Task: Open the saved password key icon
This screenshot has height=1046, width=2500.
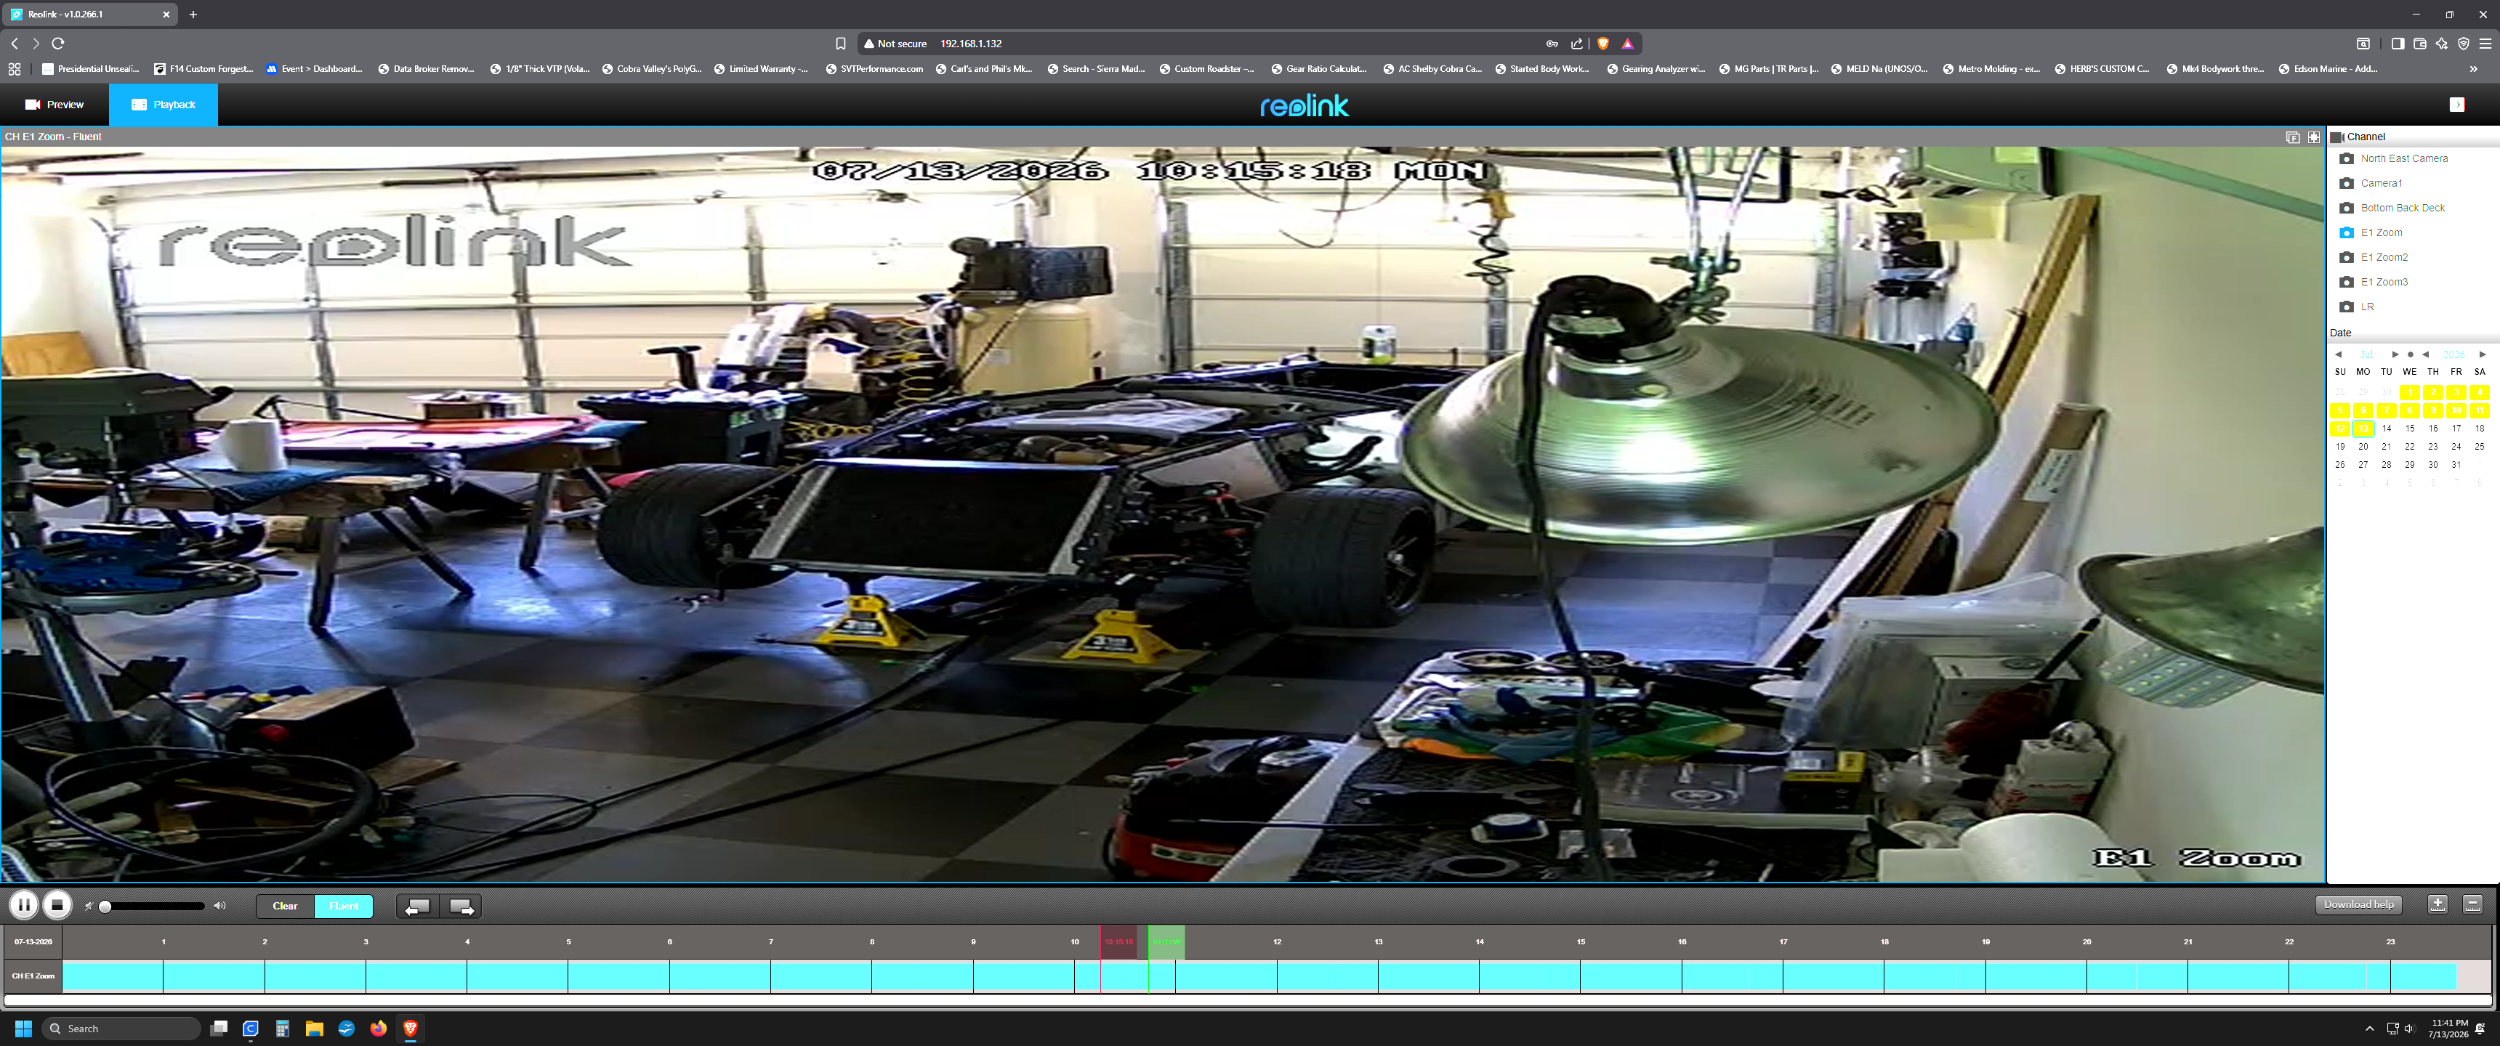Action: (x=1552, y=43)
